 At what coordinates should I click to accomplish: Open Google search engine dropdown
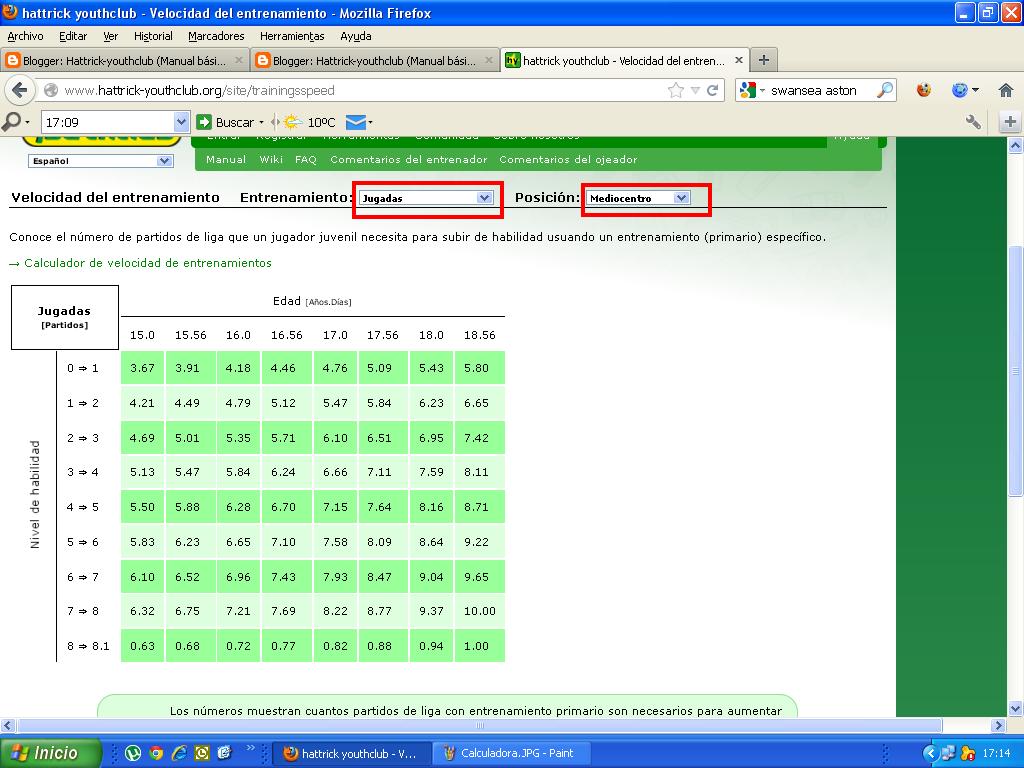click(x=752, y=90)
